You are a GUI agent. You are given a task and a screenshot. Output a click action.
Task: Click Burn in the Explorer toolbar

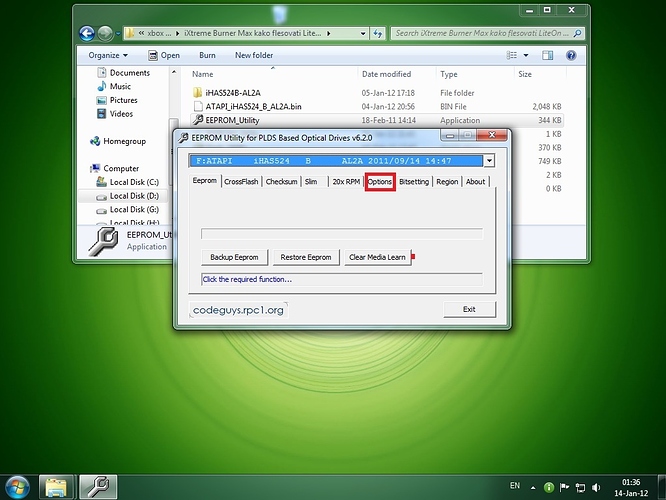pos(207,55)
